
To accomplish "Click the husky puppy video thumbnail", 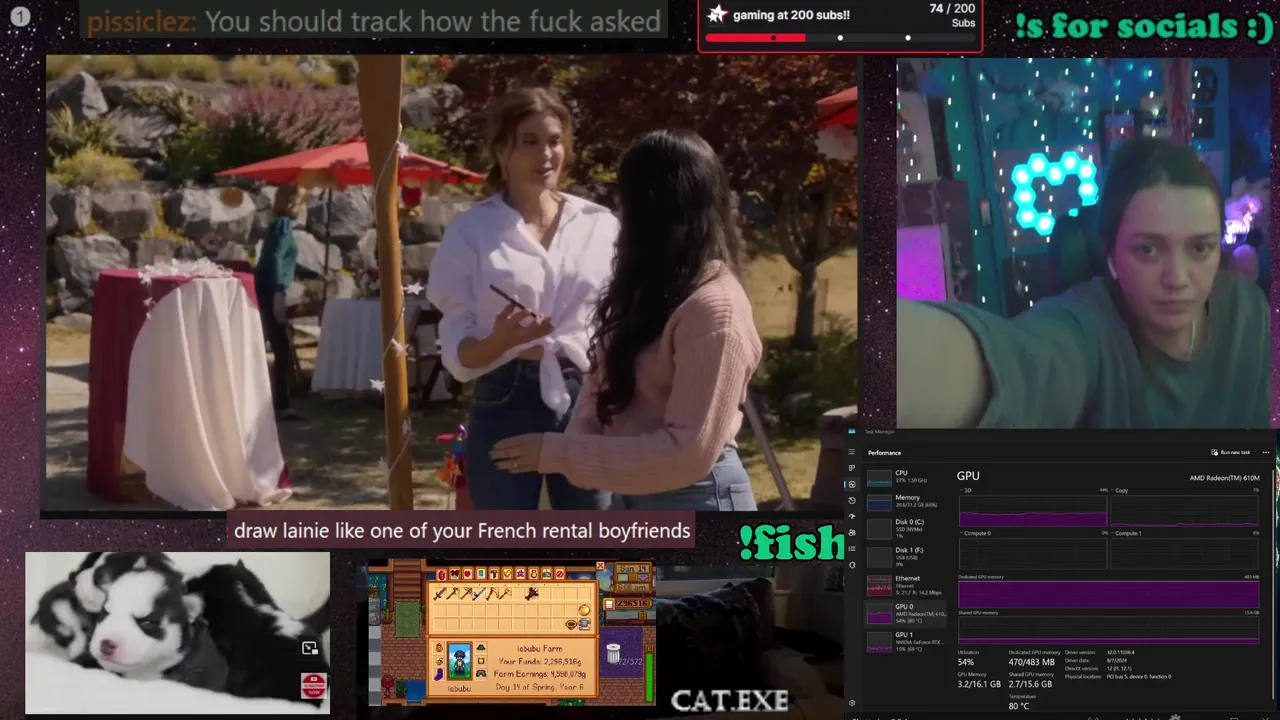I will click(x=177, y=633).
